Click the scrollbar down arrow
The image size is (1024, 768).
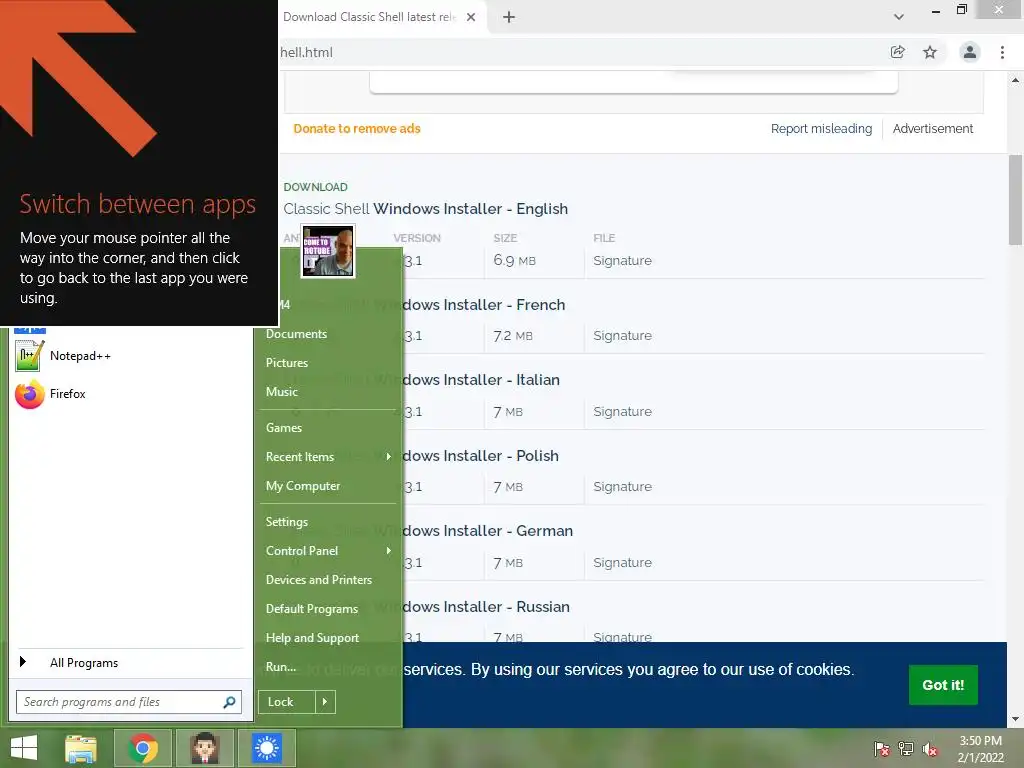click(x=1015, y=719)
